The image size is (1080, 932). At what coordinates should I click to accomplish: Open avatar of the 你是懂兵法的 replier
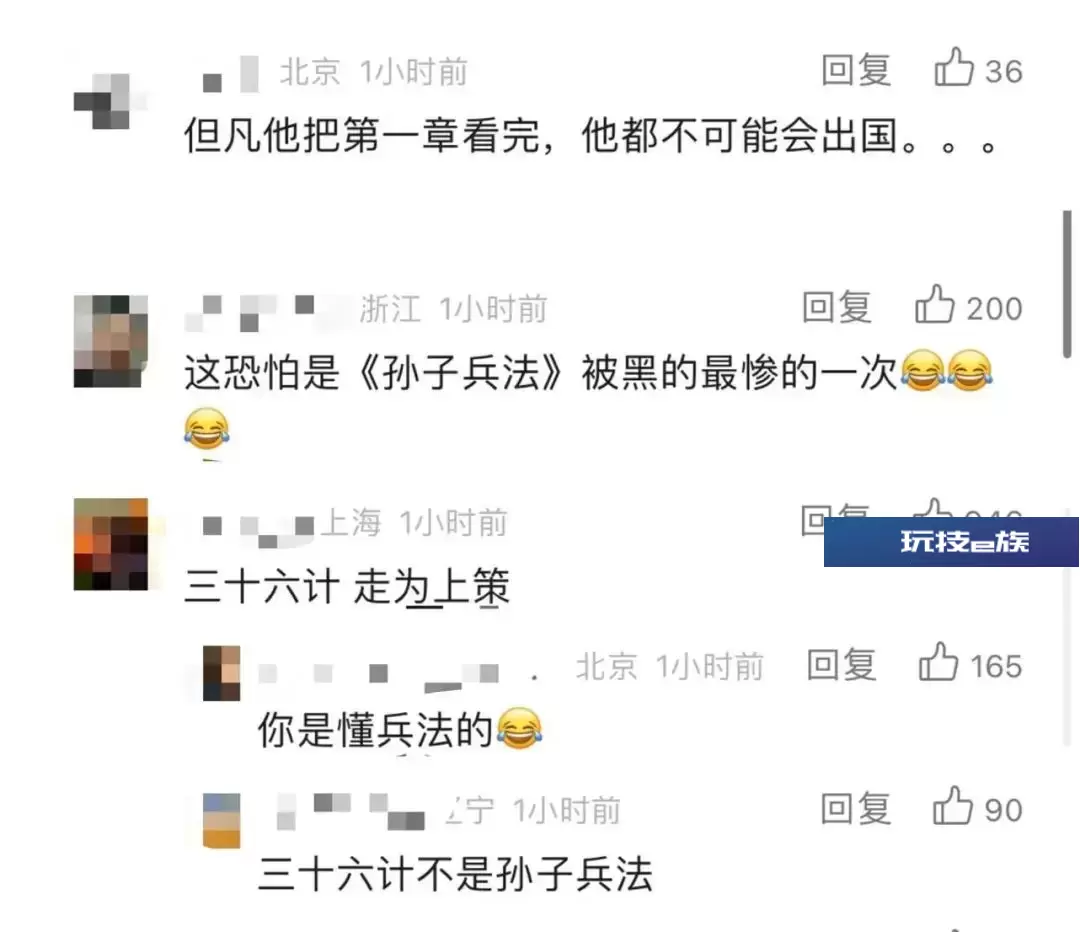[221, 673]
